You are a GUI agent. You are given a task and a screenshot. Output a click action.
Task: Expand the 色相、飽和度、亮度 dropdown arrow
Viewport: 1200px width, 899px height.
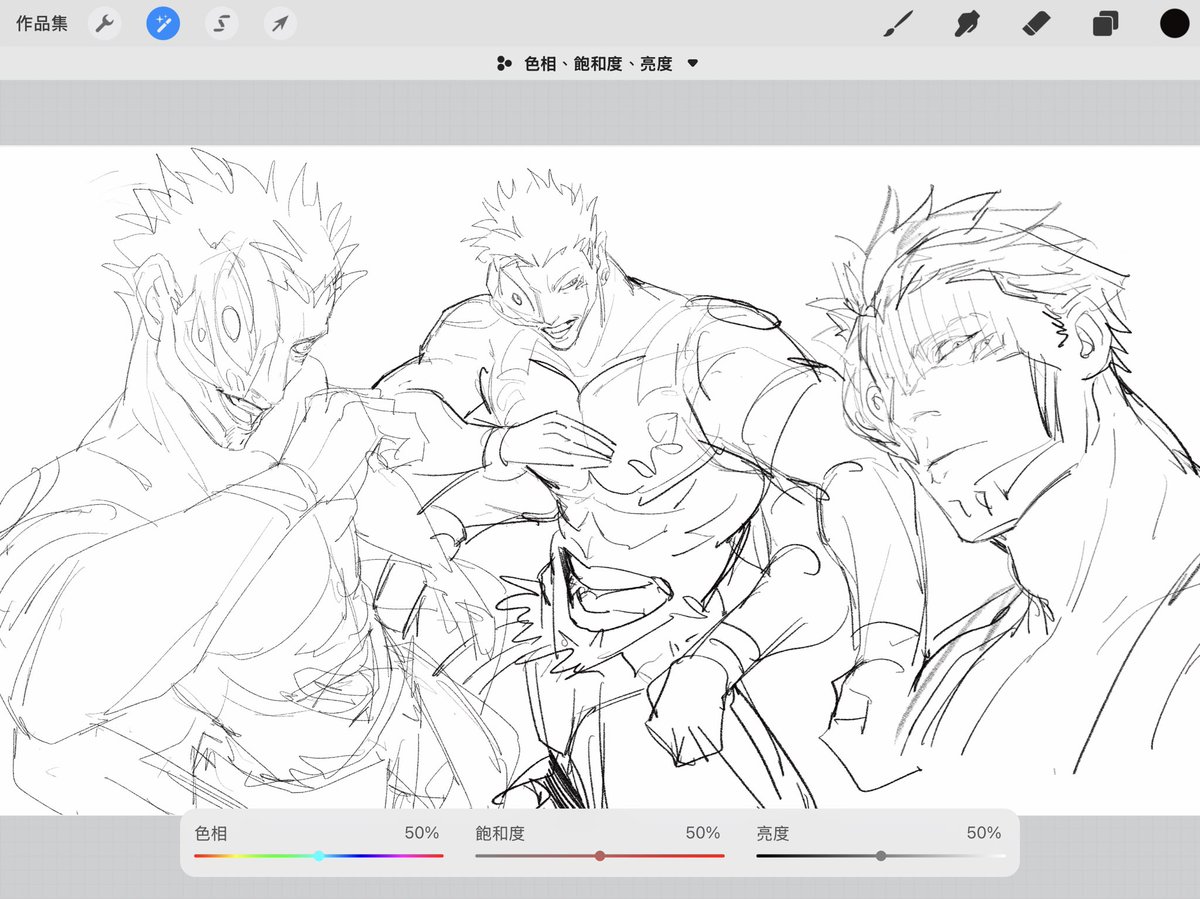693,64
